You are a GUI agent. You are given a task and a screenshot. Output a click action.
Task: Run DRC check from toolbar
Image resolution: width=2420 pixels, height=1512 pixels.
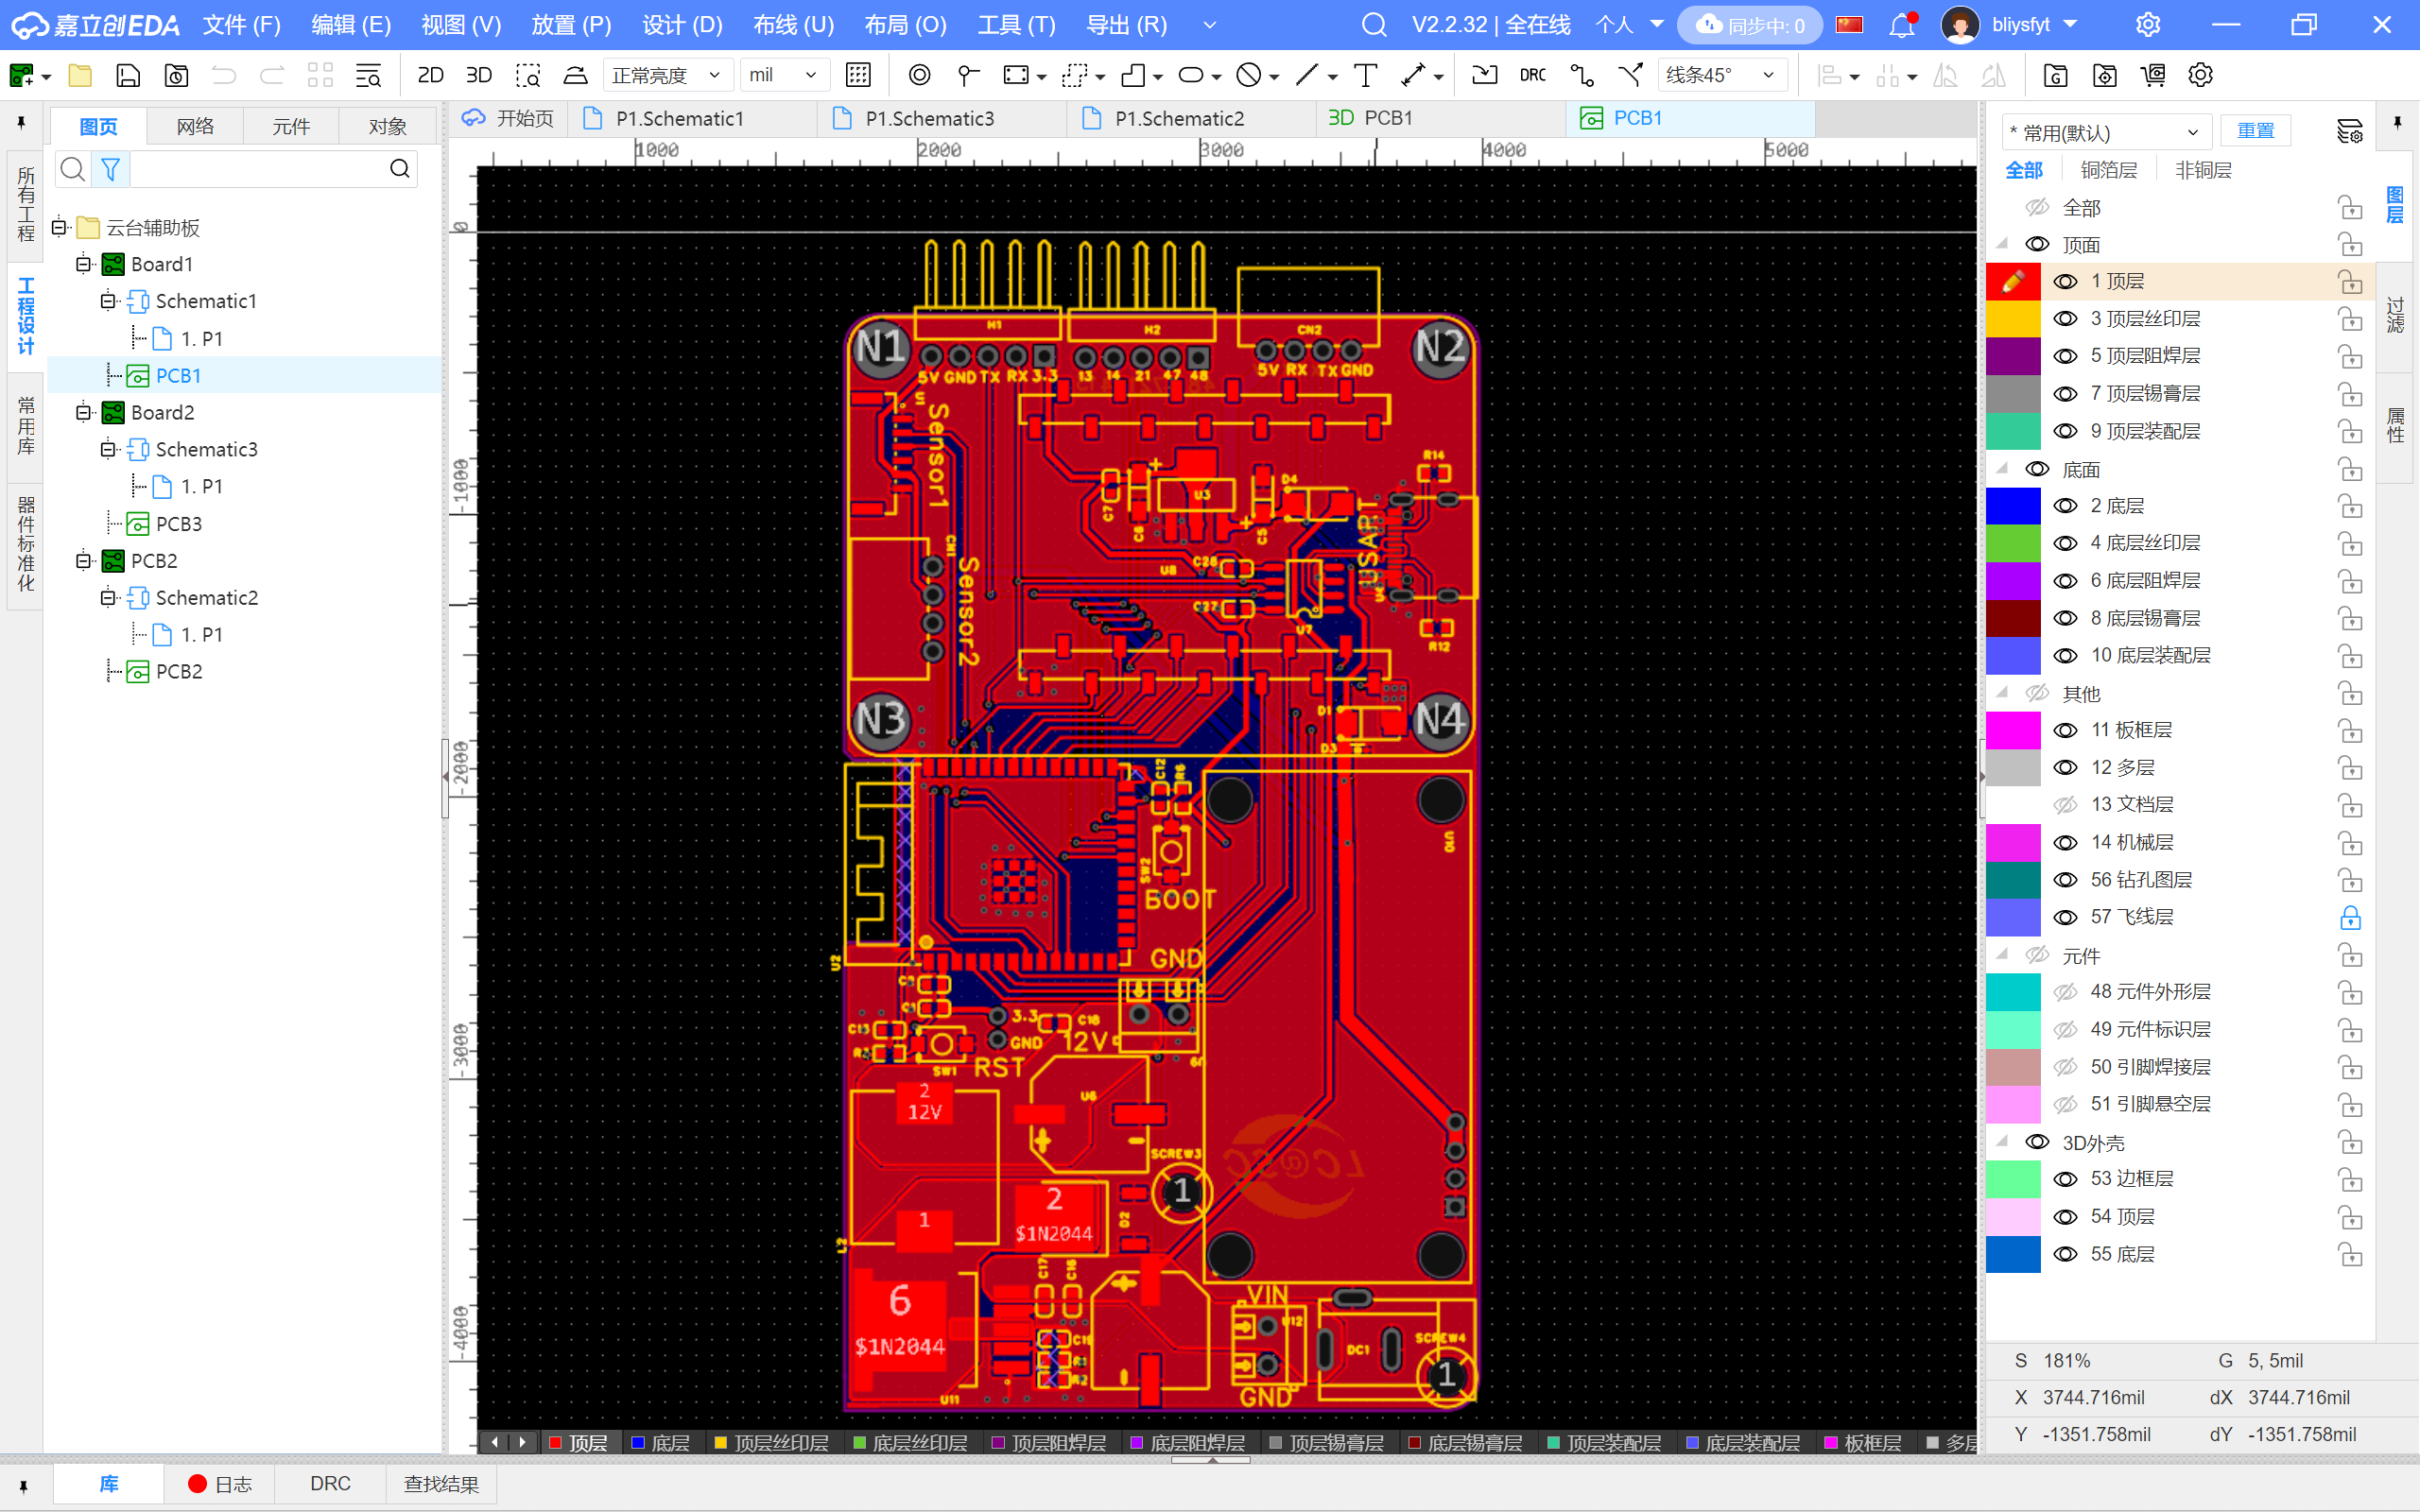[1532, 75]
